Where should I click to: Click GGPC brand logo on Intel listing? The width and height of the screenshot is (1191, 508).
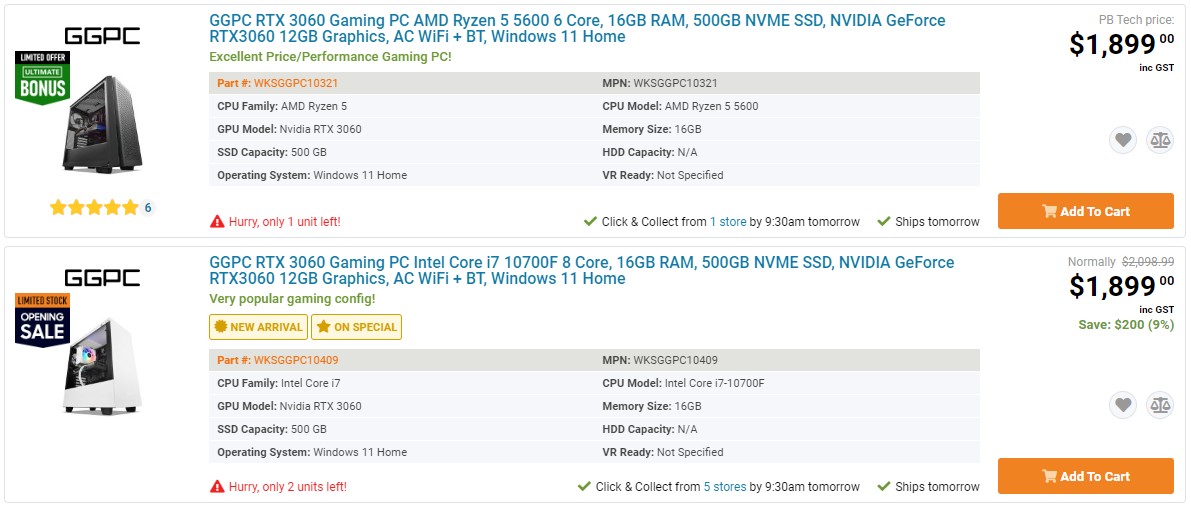coord(102,277)
